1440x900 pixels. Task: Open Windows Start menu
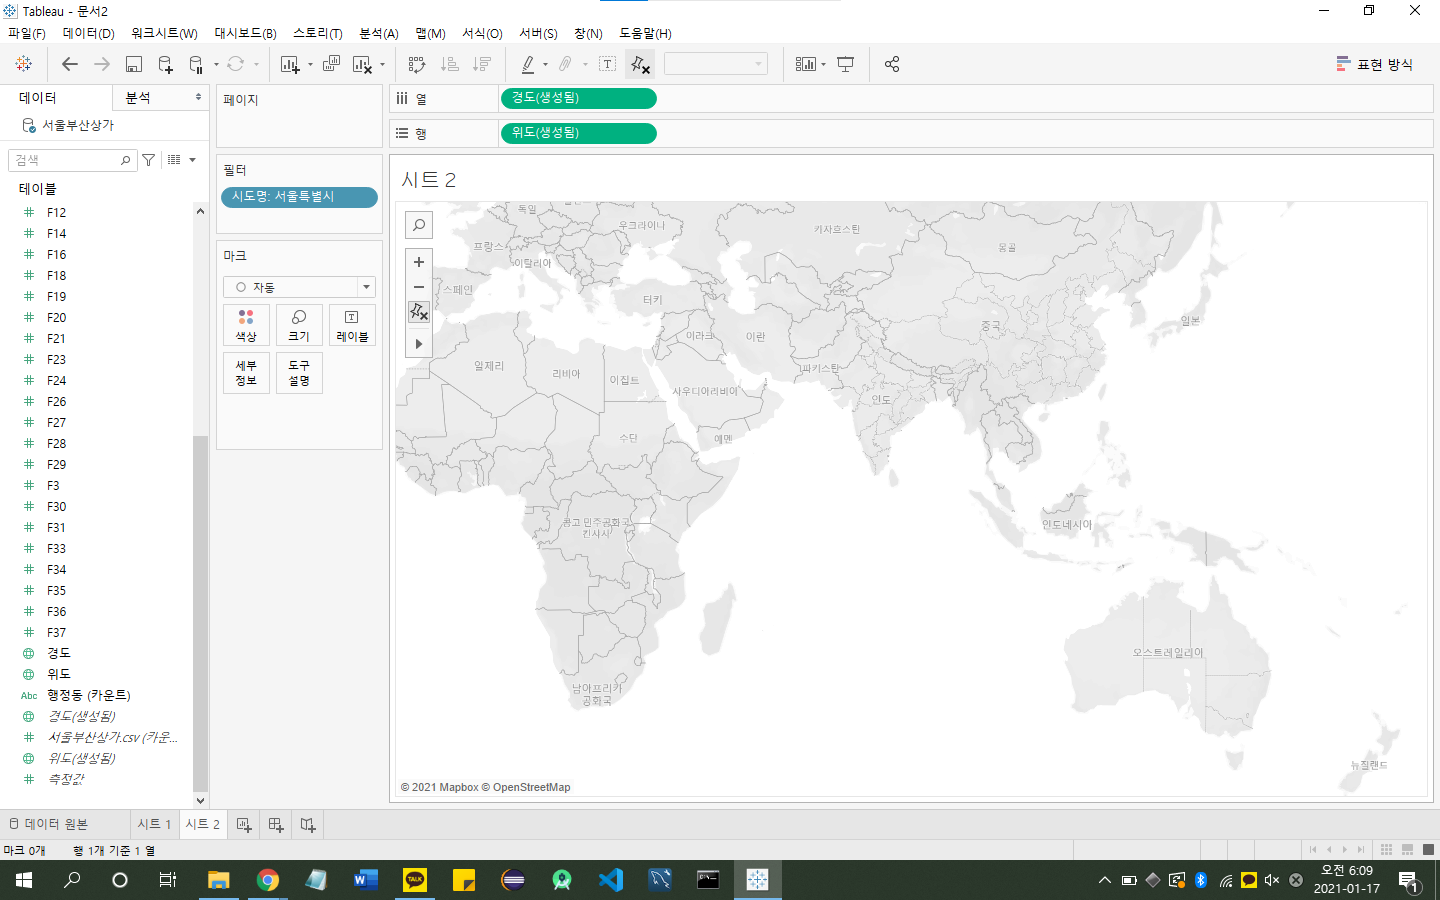24,880
